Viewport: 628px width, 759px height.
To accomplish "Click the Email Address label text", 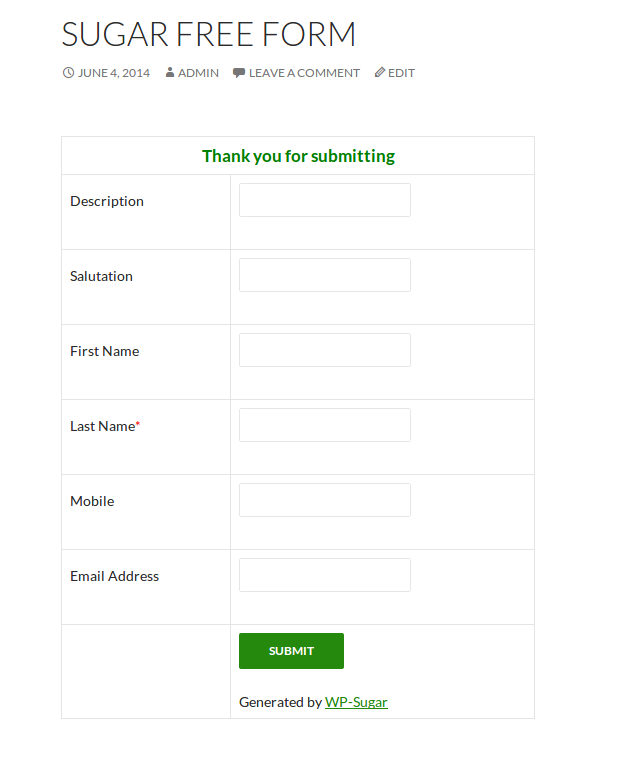I will click(x=114, y=576).
